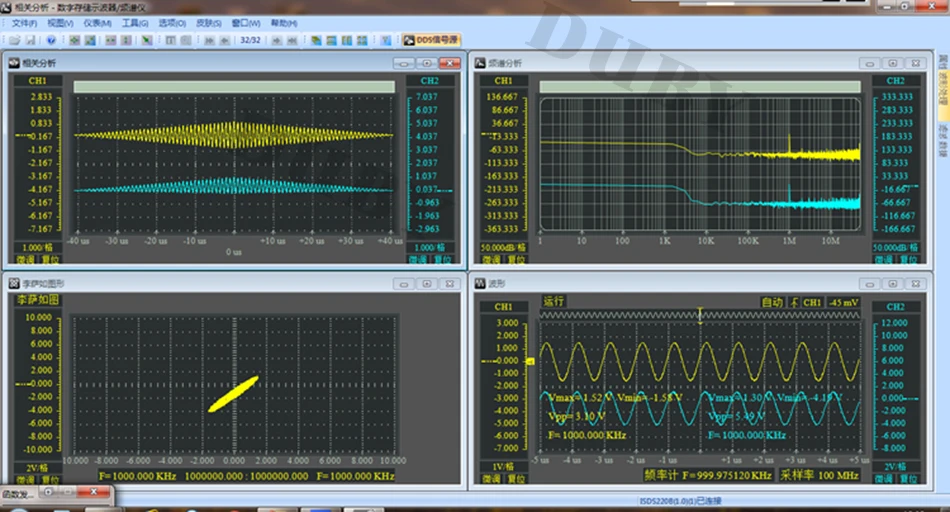Viewport: 950px width, 512px height.
Task: Go to previous frame icon left of 32/32
Action: [x=225, y=40]
